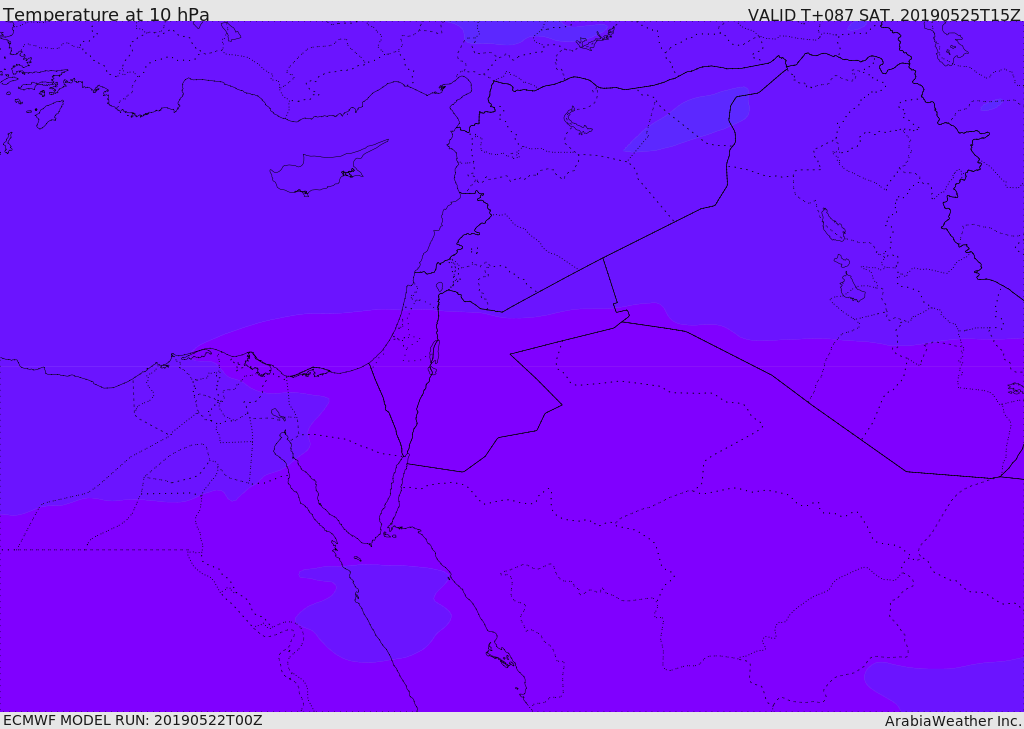Click the 'ECMWF MODEL RUN: 20190522T00Z' label

(133, 720)
